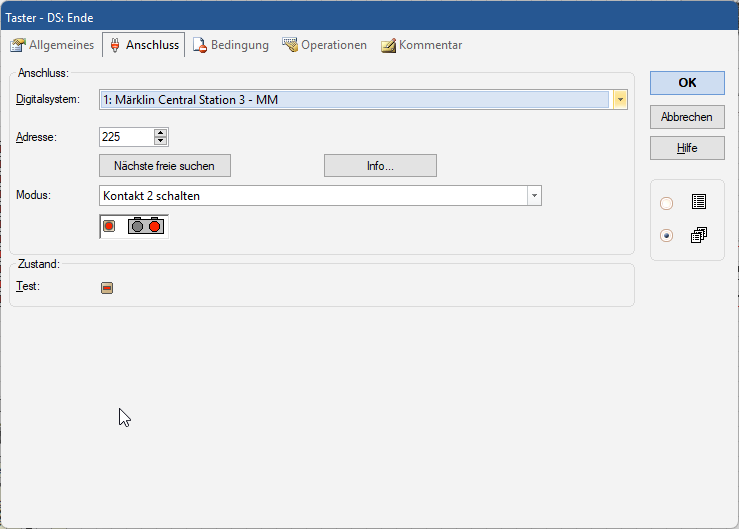Click the Kommentar notepad icon
The image size is (739, 529).
pos(388,45)
